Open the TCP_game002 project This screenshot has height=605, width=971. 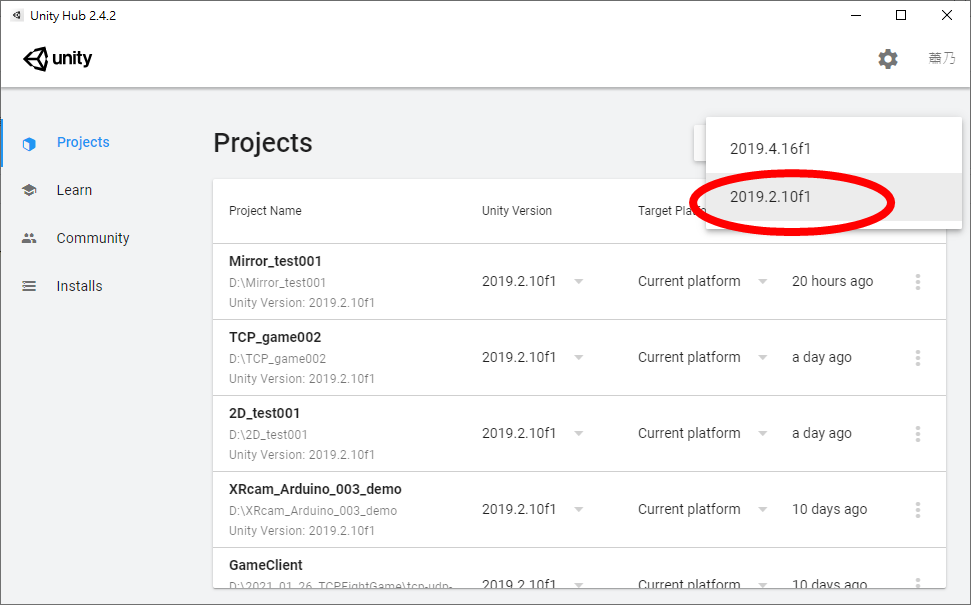(x=275, y=337)
